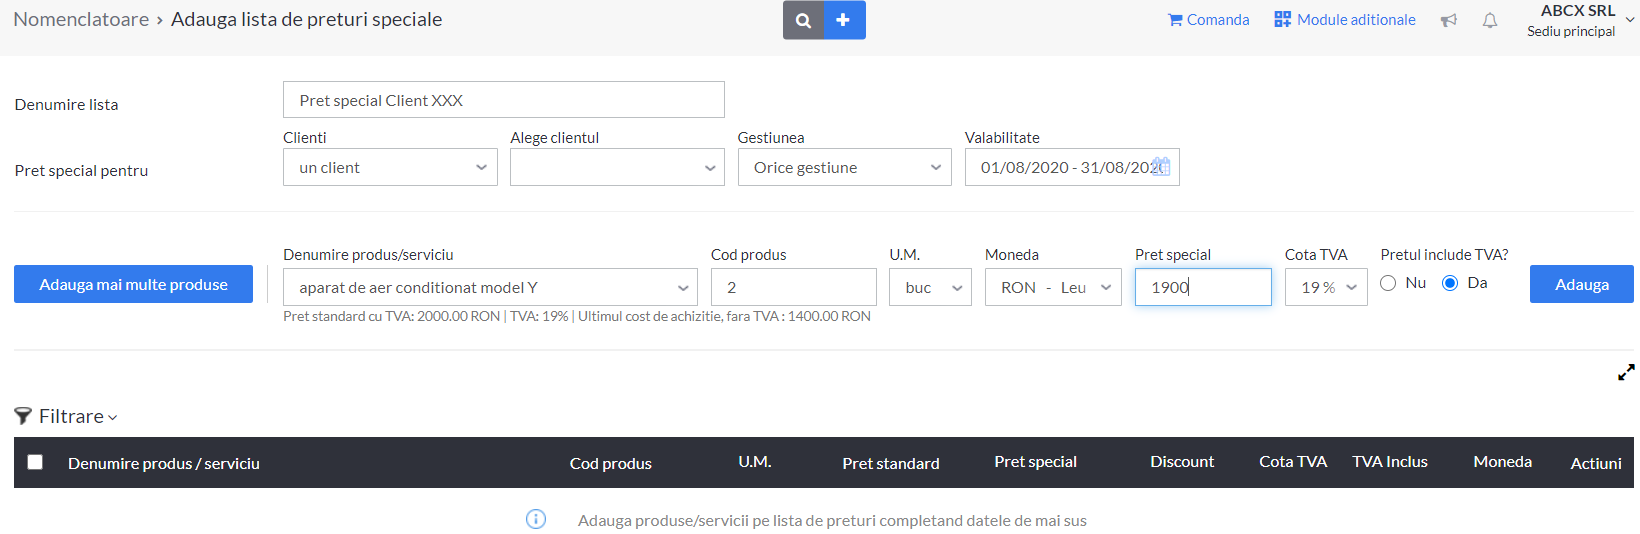Viewport: 1640px width, 534px height.
Task: Click the search magnifier icon button
Action: pos(803,20)
